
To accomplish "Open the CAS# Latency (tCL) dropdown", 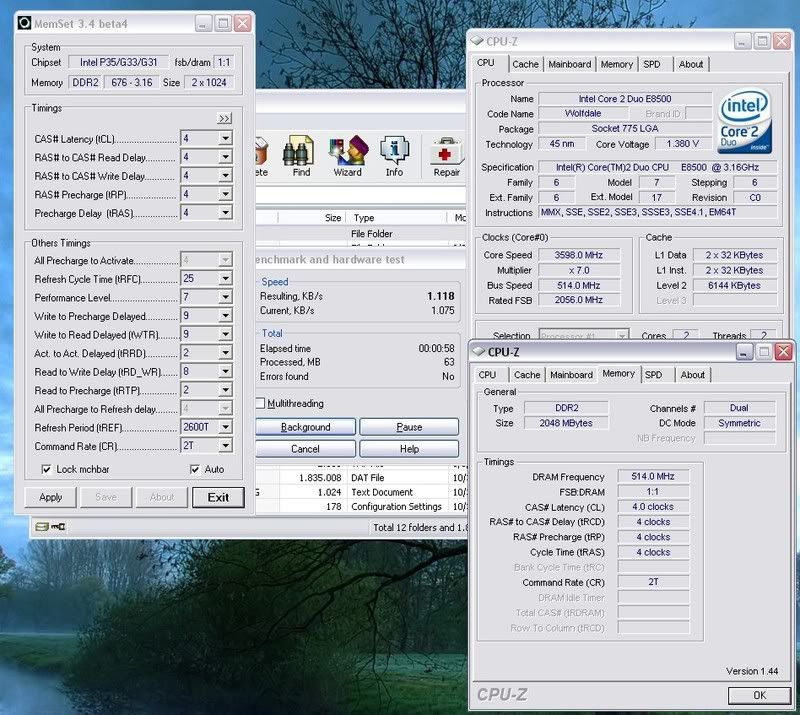I will [225, 138].
